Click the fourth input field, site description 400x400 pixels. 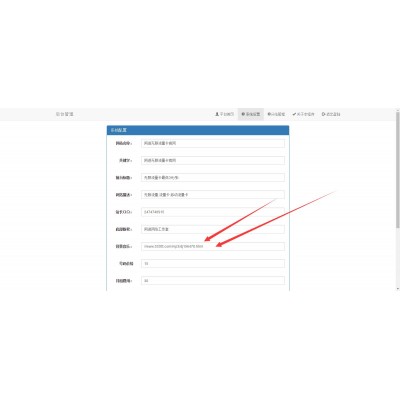[213, 195]
